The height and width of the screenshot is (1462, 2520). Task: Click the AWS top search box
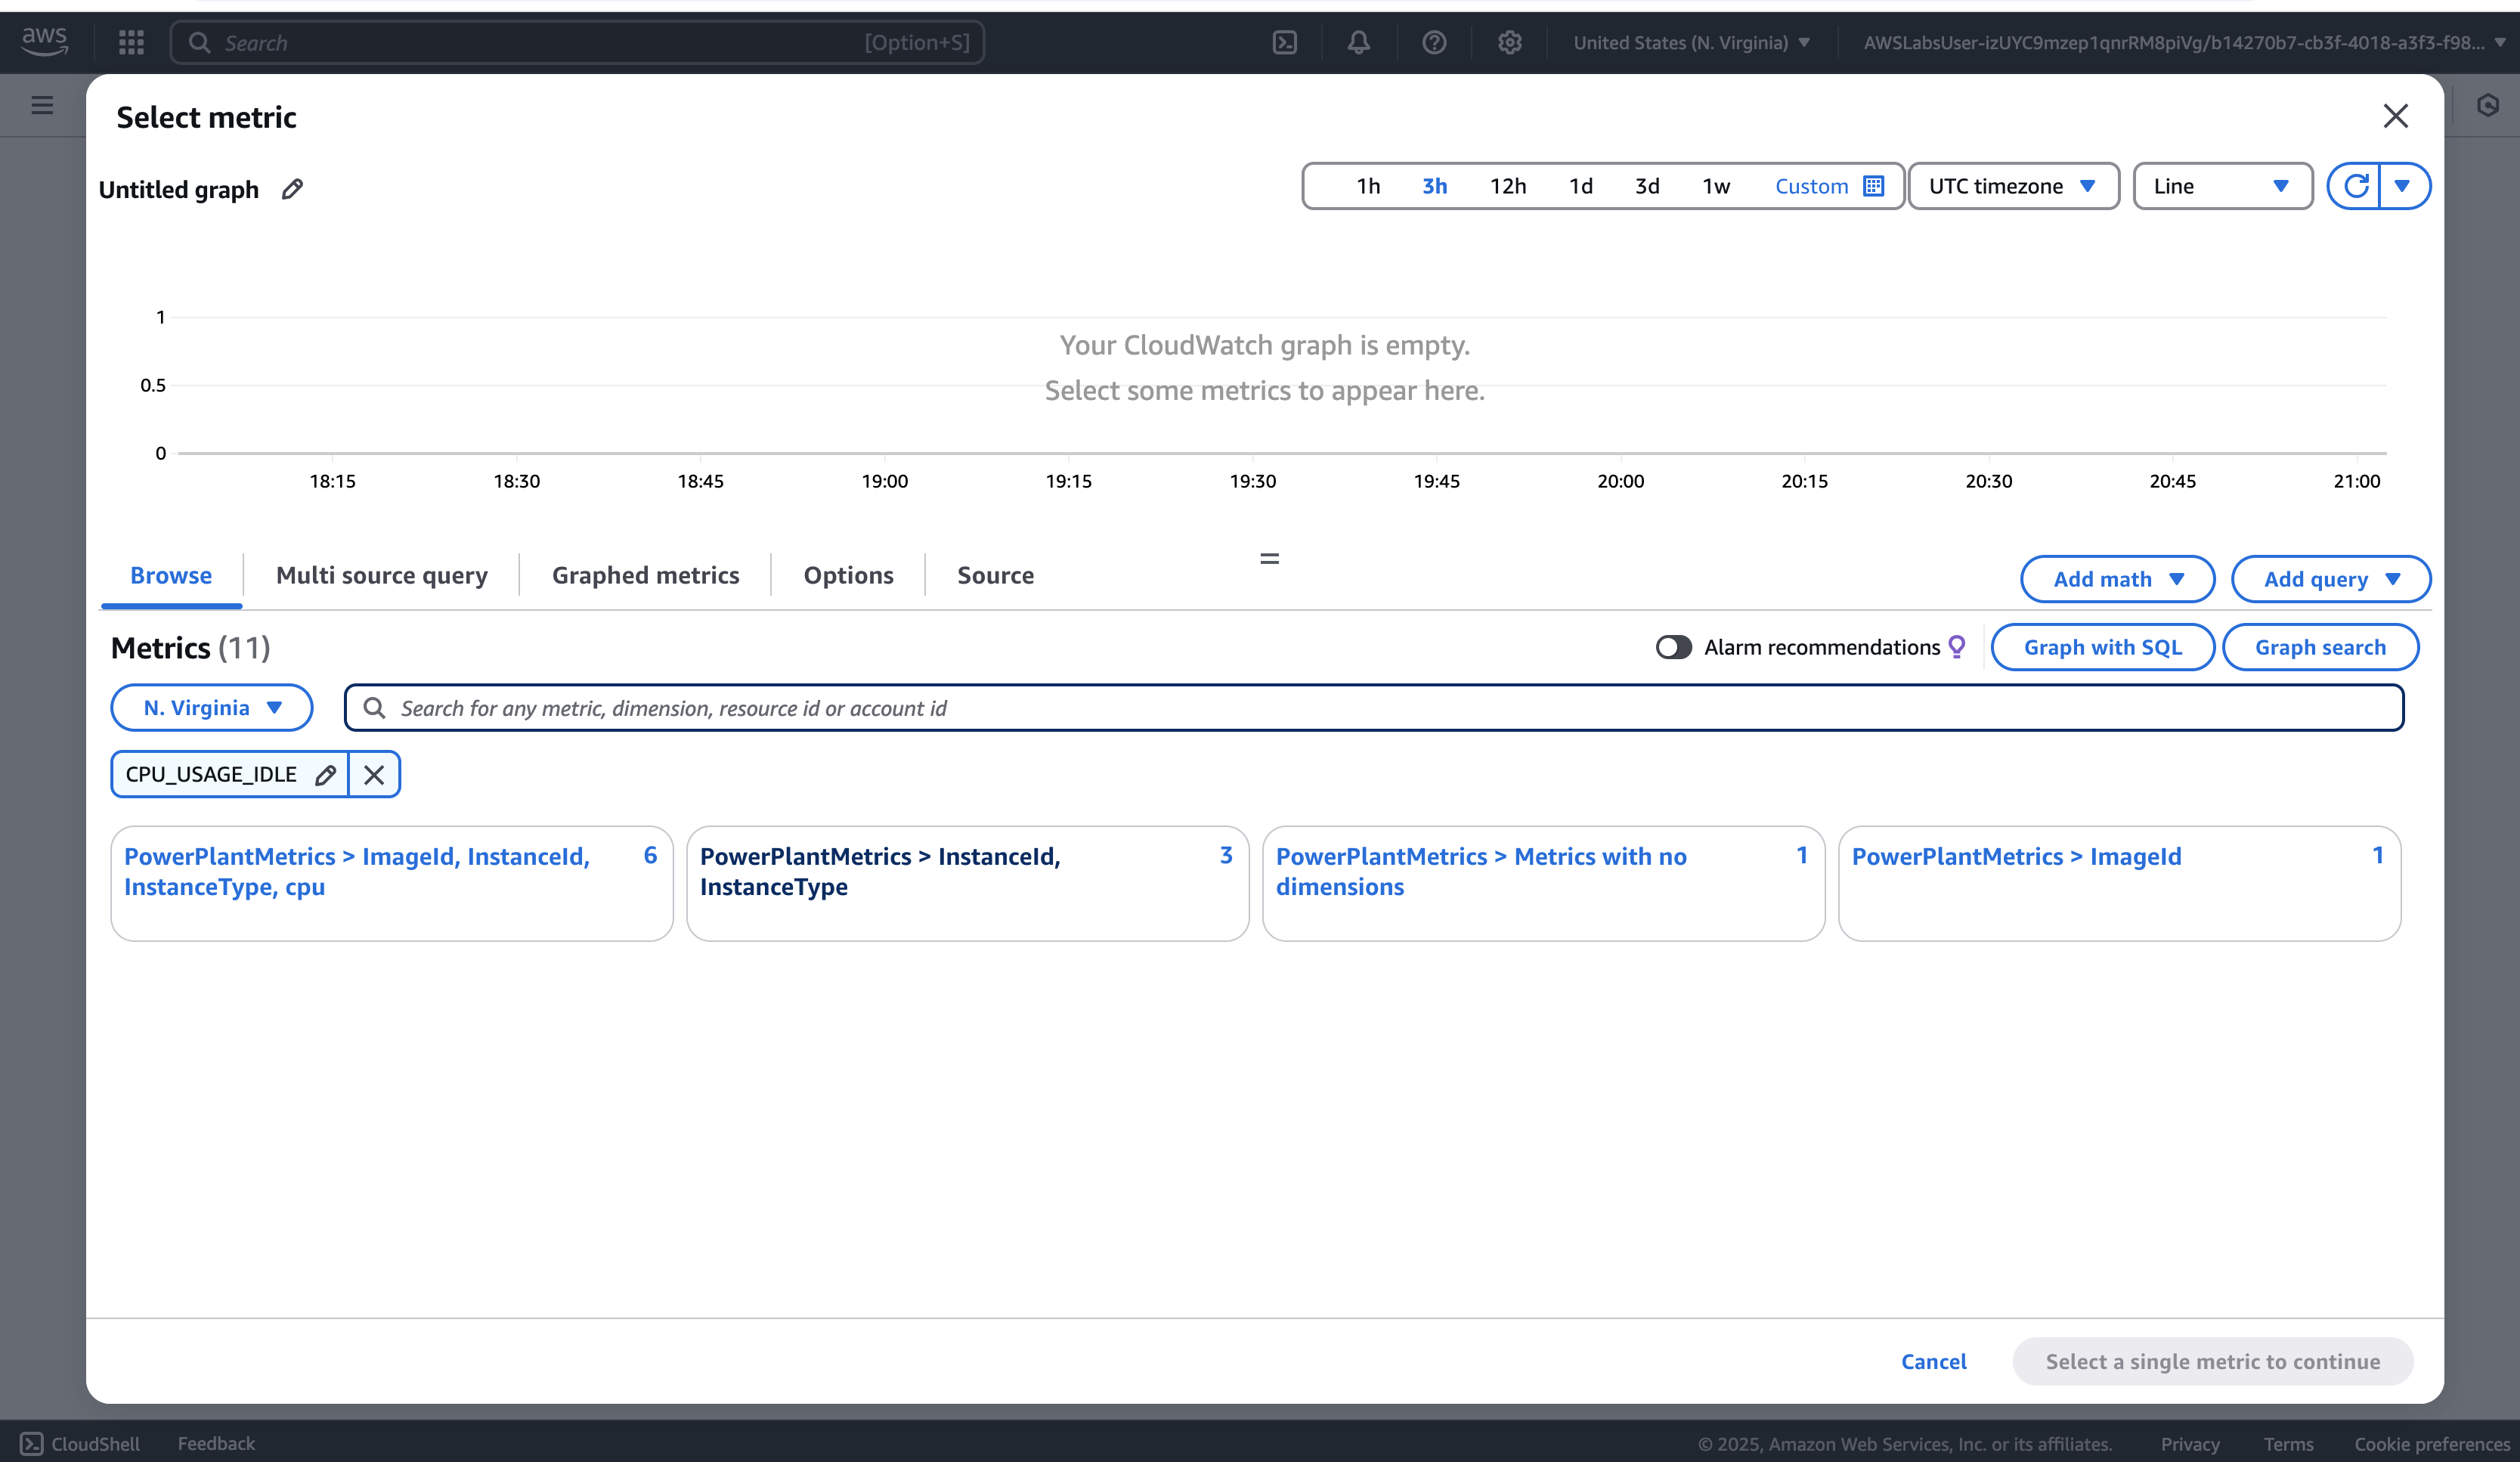click(x=577, y=42)
